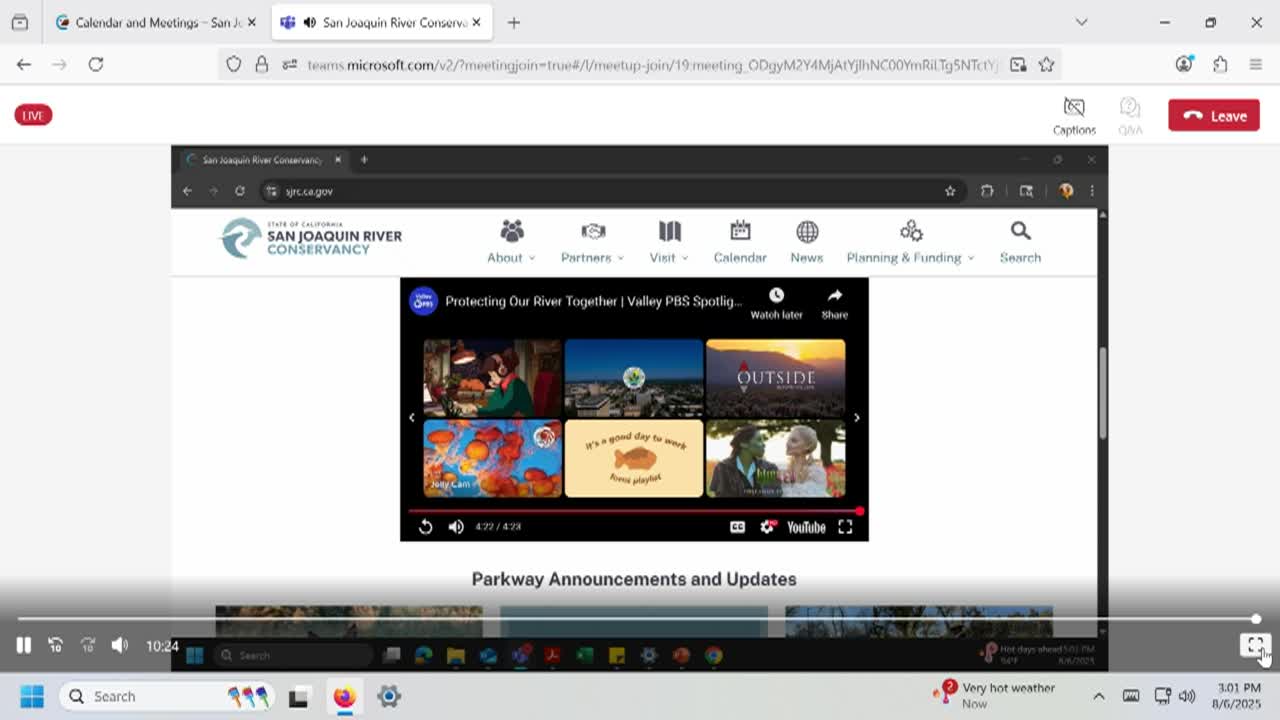The image size is (1280, 720).
Task: Open site permissions icon in address bar
Action: [x=289, y=64]
